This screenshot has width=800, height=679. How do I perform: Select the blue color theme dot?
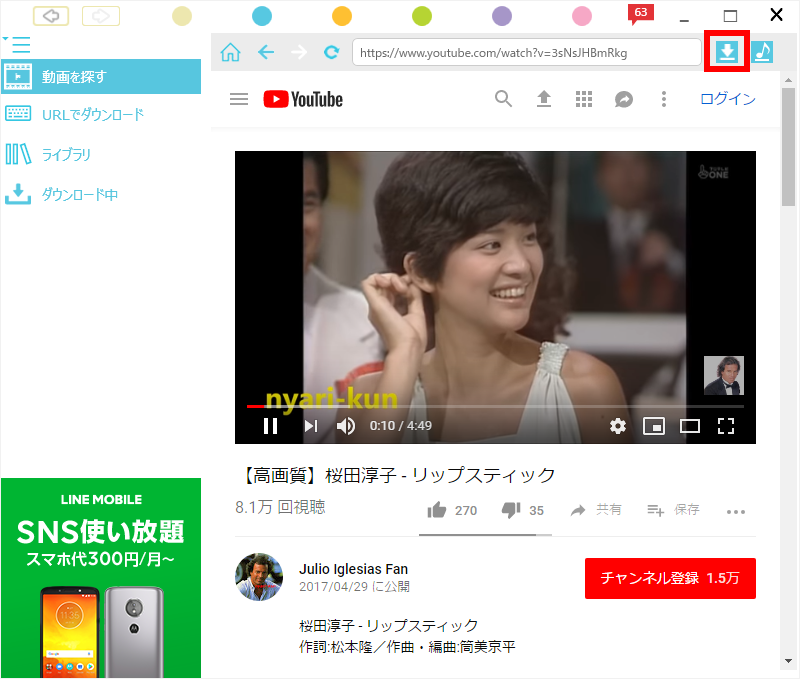click(262, 16)
